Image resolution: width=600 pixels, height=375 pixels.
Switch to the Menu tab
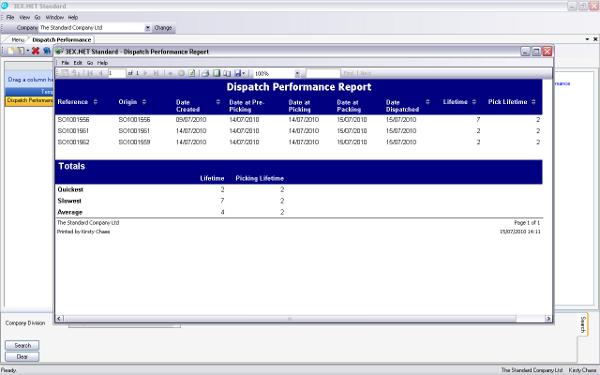[17, 40]
